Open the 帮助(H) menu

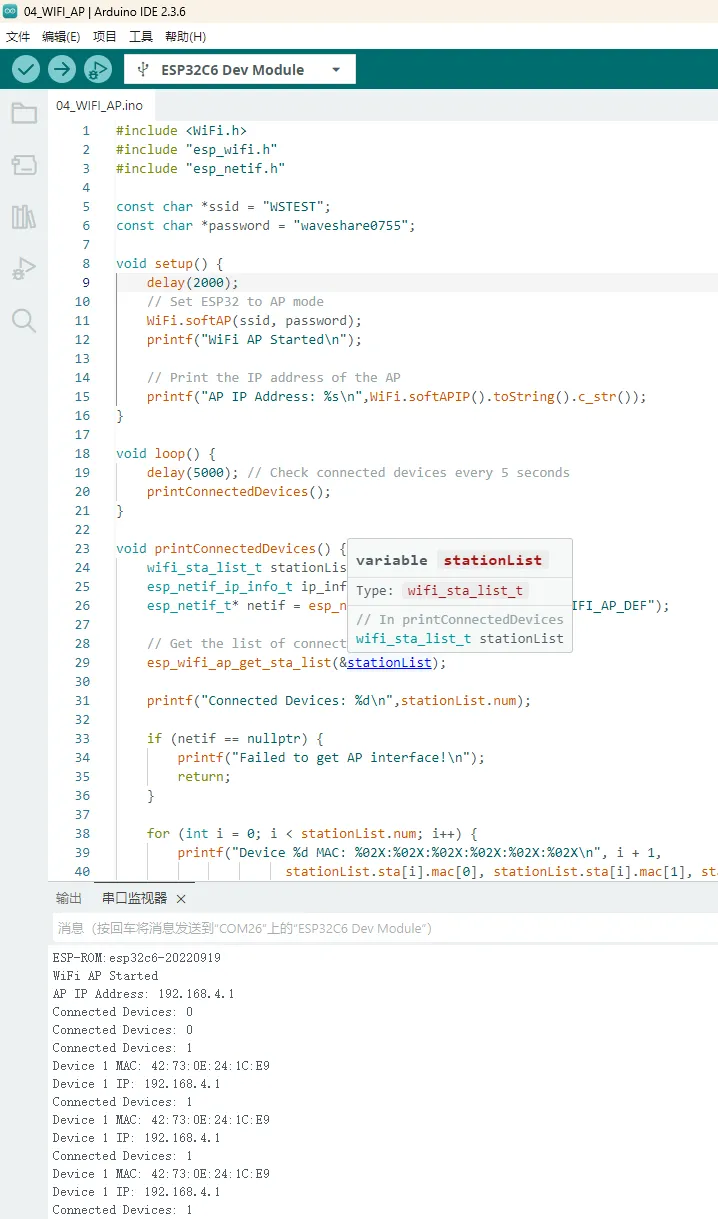point(185,37)
